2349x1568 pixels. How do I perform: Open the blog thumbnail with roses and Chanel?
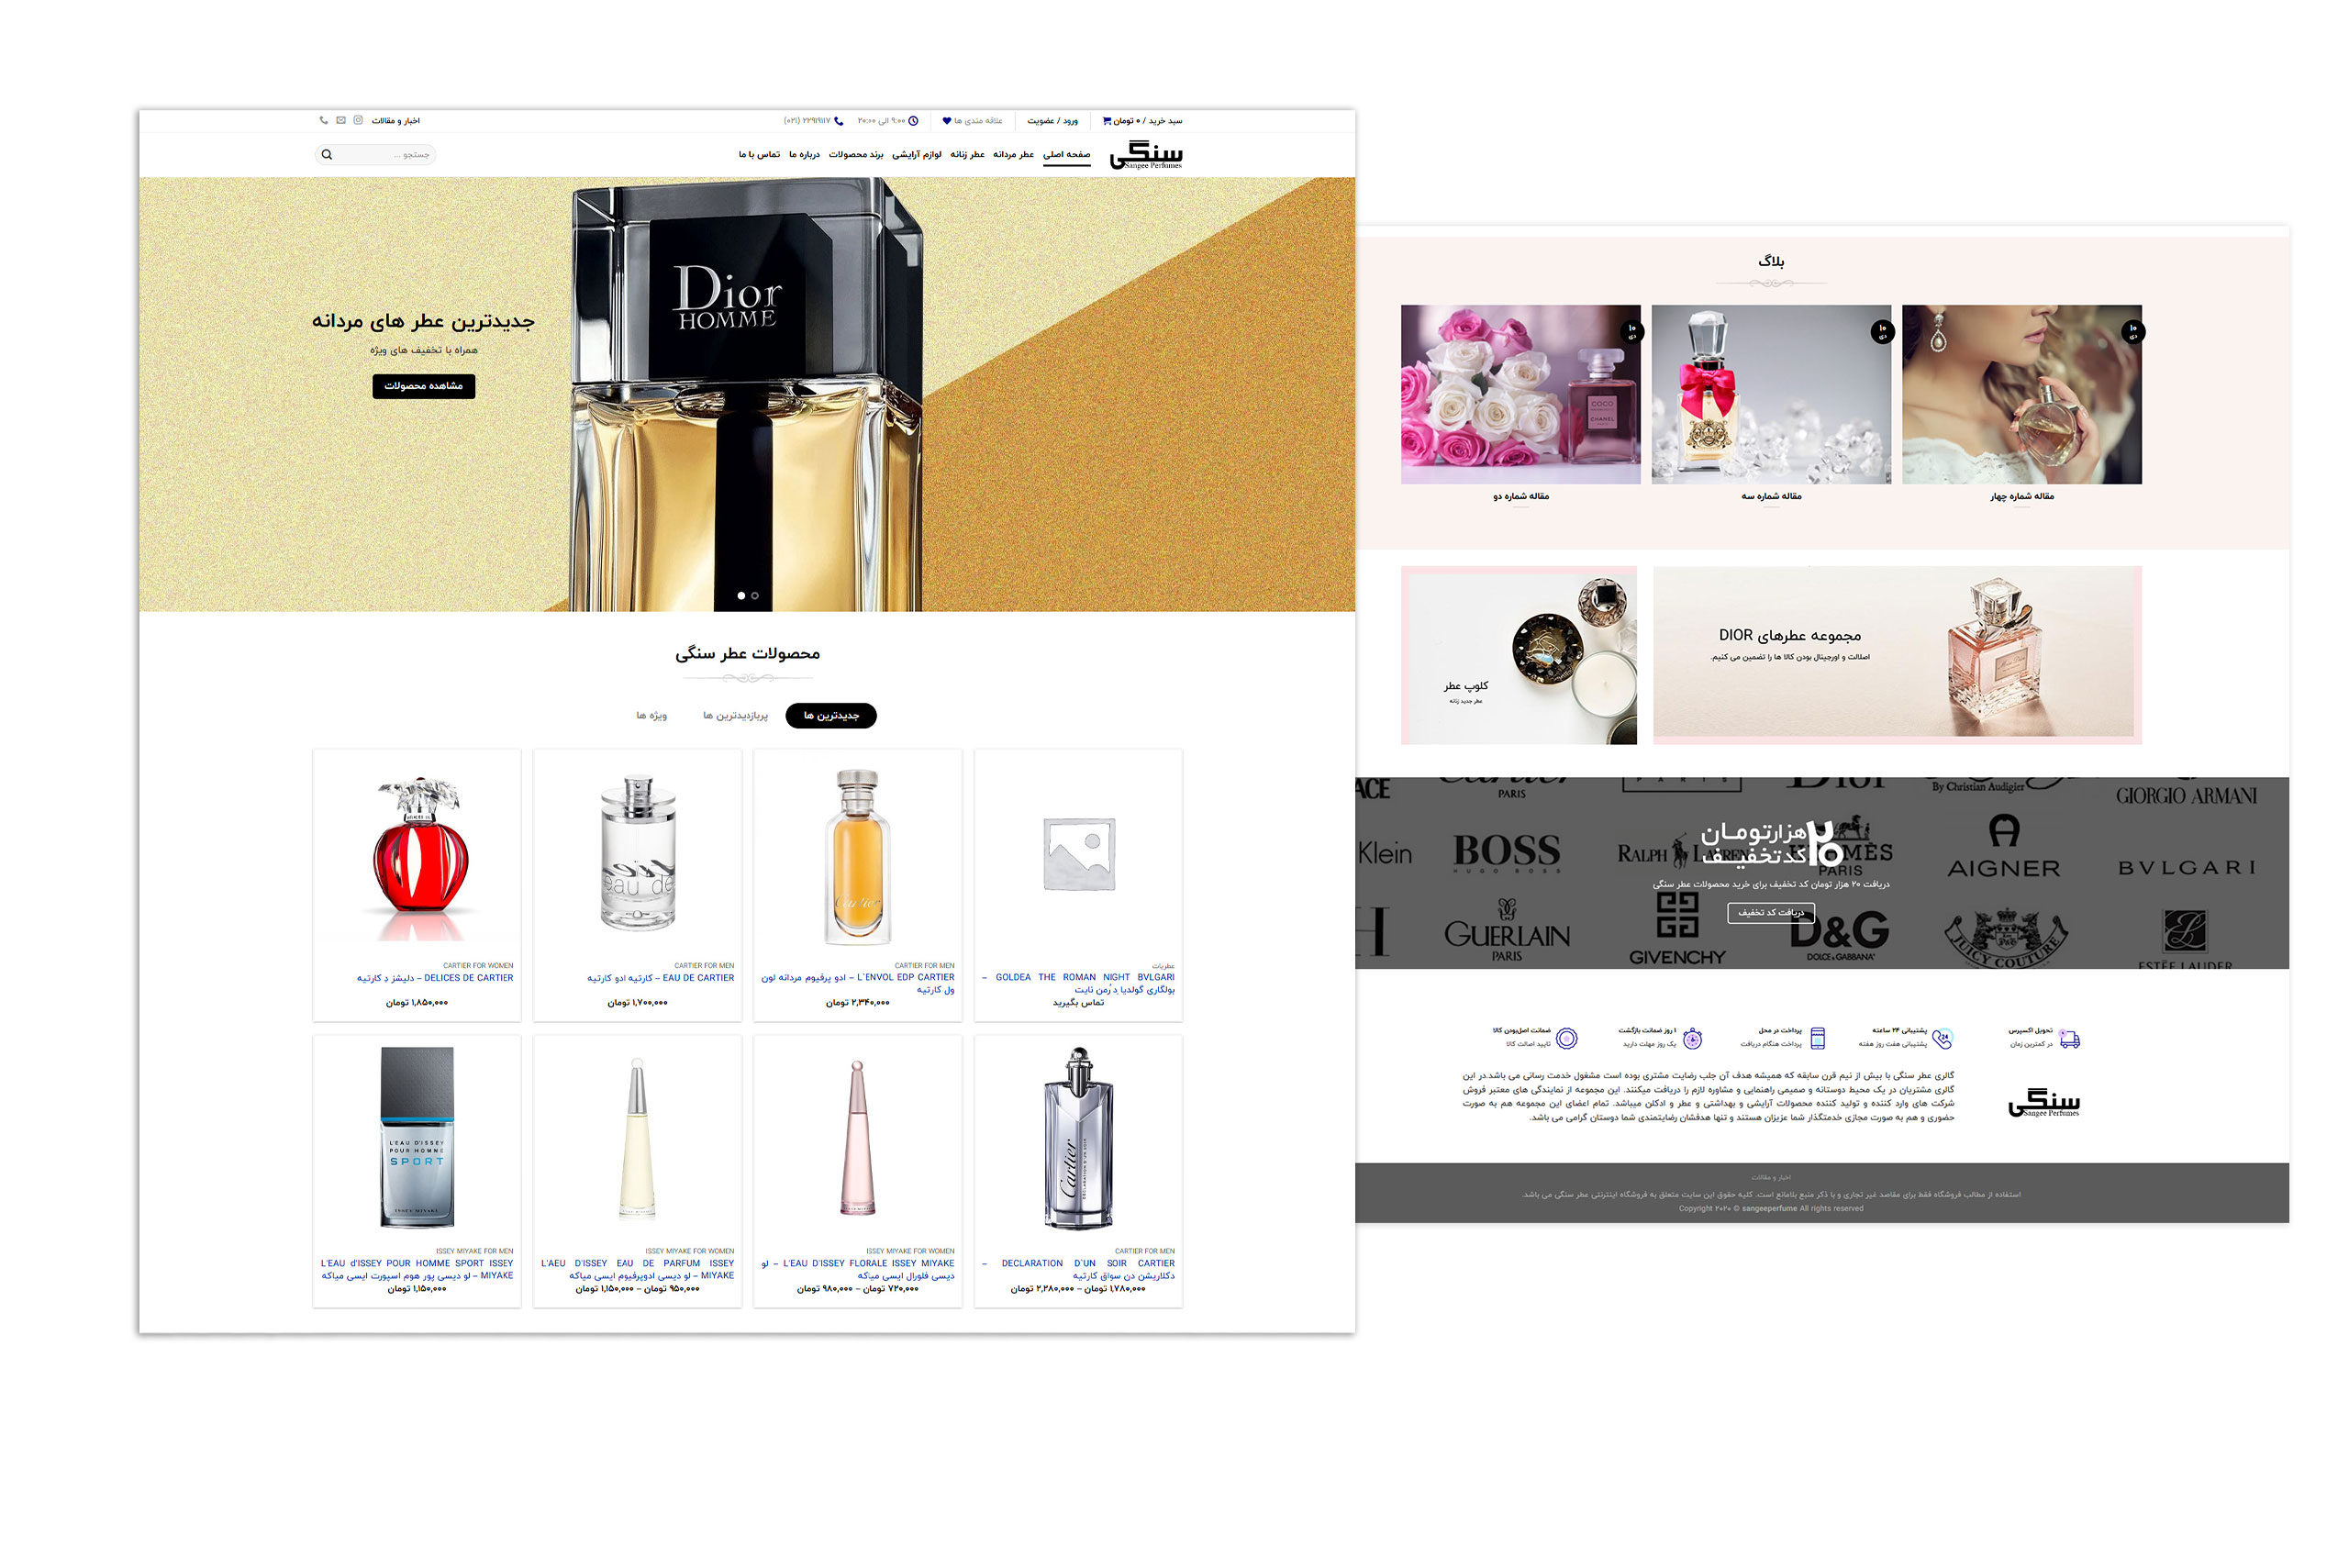pyautogui.click(x=1520, y=395)
